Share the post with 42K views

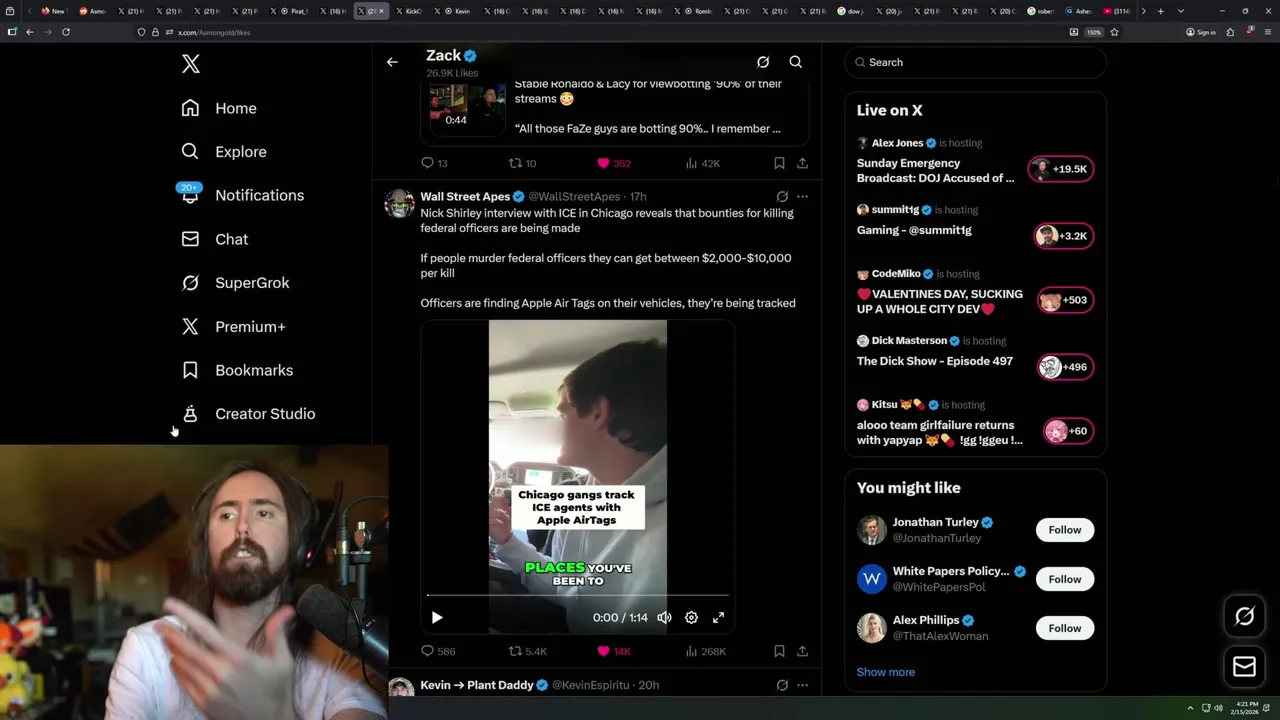(802, 163)
